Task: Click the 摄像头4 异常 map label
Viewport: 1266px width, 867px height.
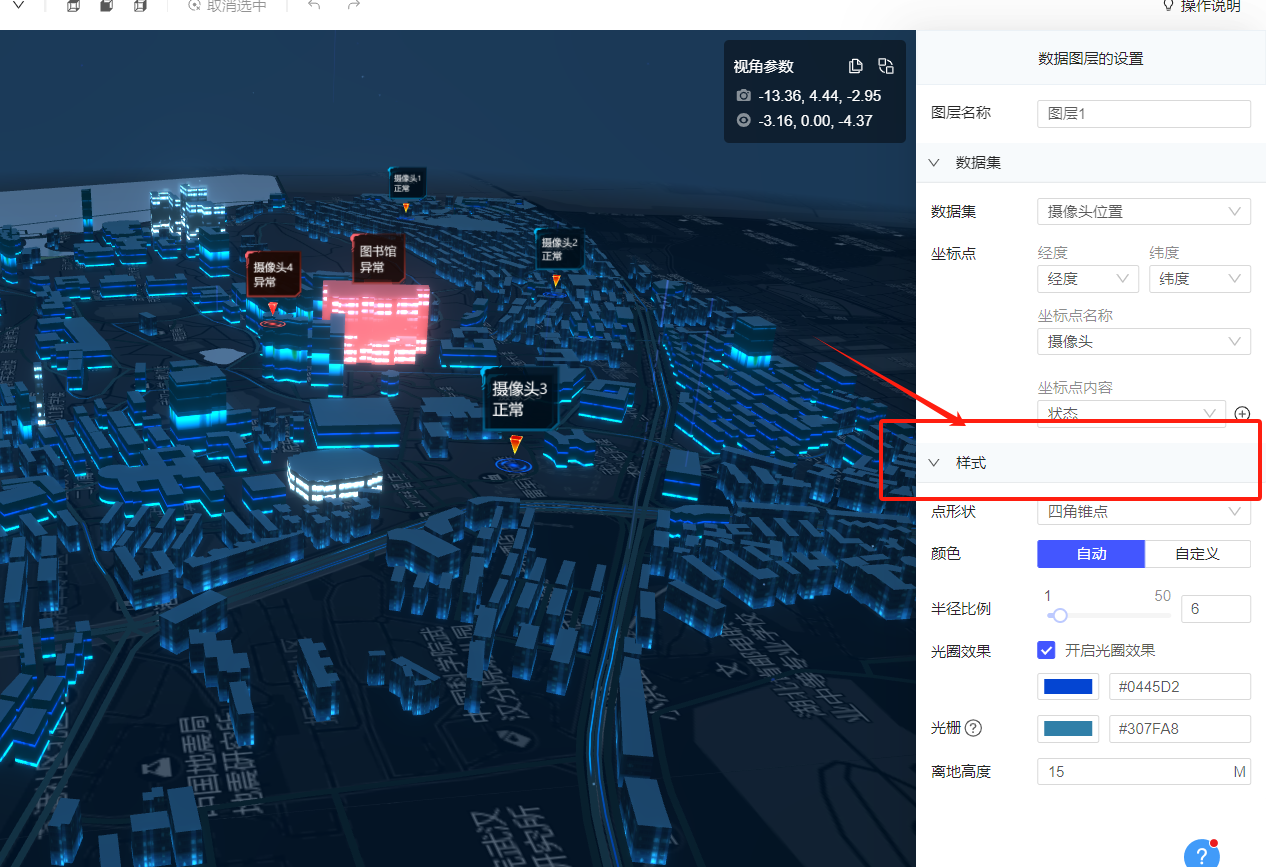Action: [273, 275]
